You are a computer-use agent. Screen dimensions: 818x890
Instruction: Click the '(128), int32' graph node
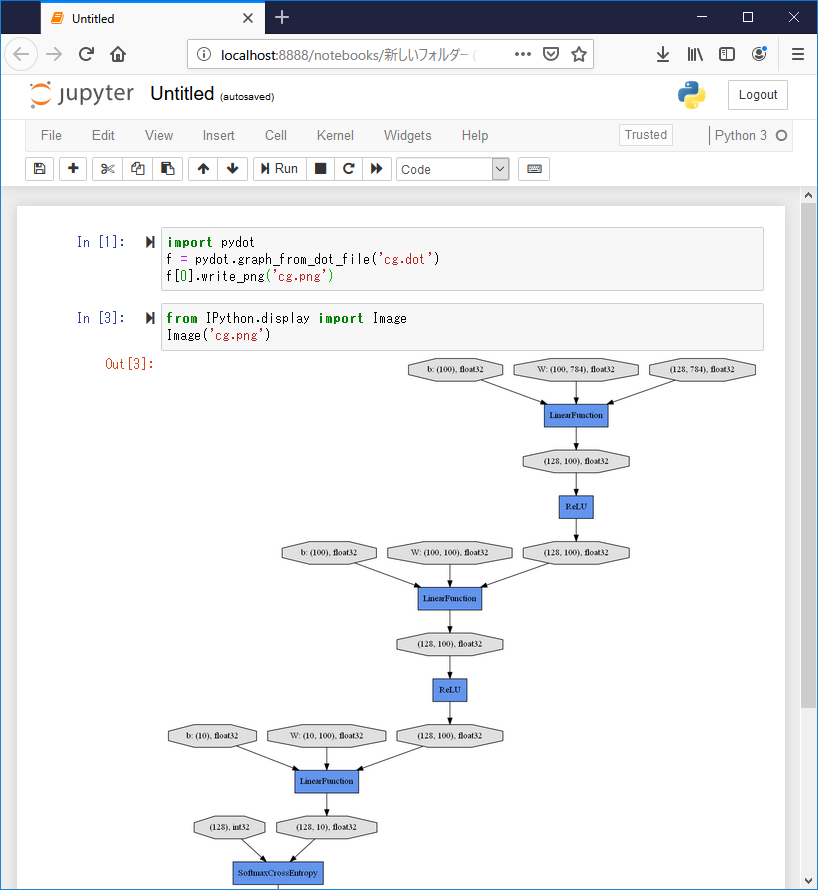[x=229, y=827]
